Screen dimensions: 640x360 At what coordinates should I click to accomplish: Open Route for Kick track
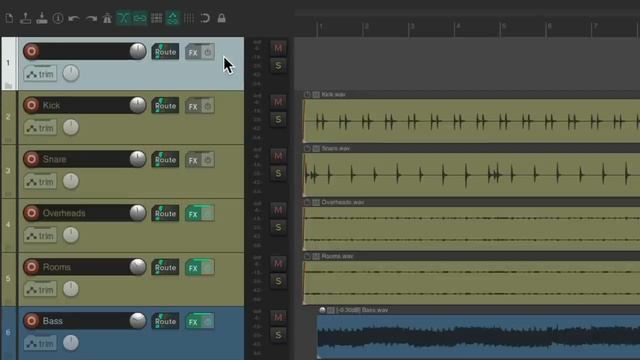pyautogui.click(x=165, y=106)
